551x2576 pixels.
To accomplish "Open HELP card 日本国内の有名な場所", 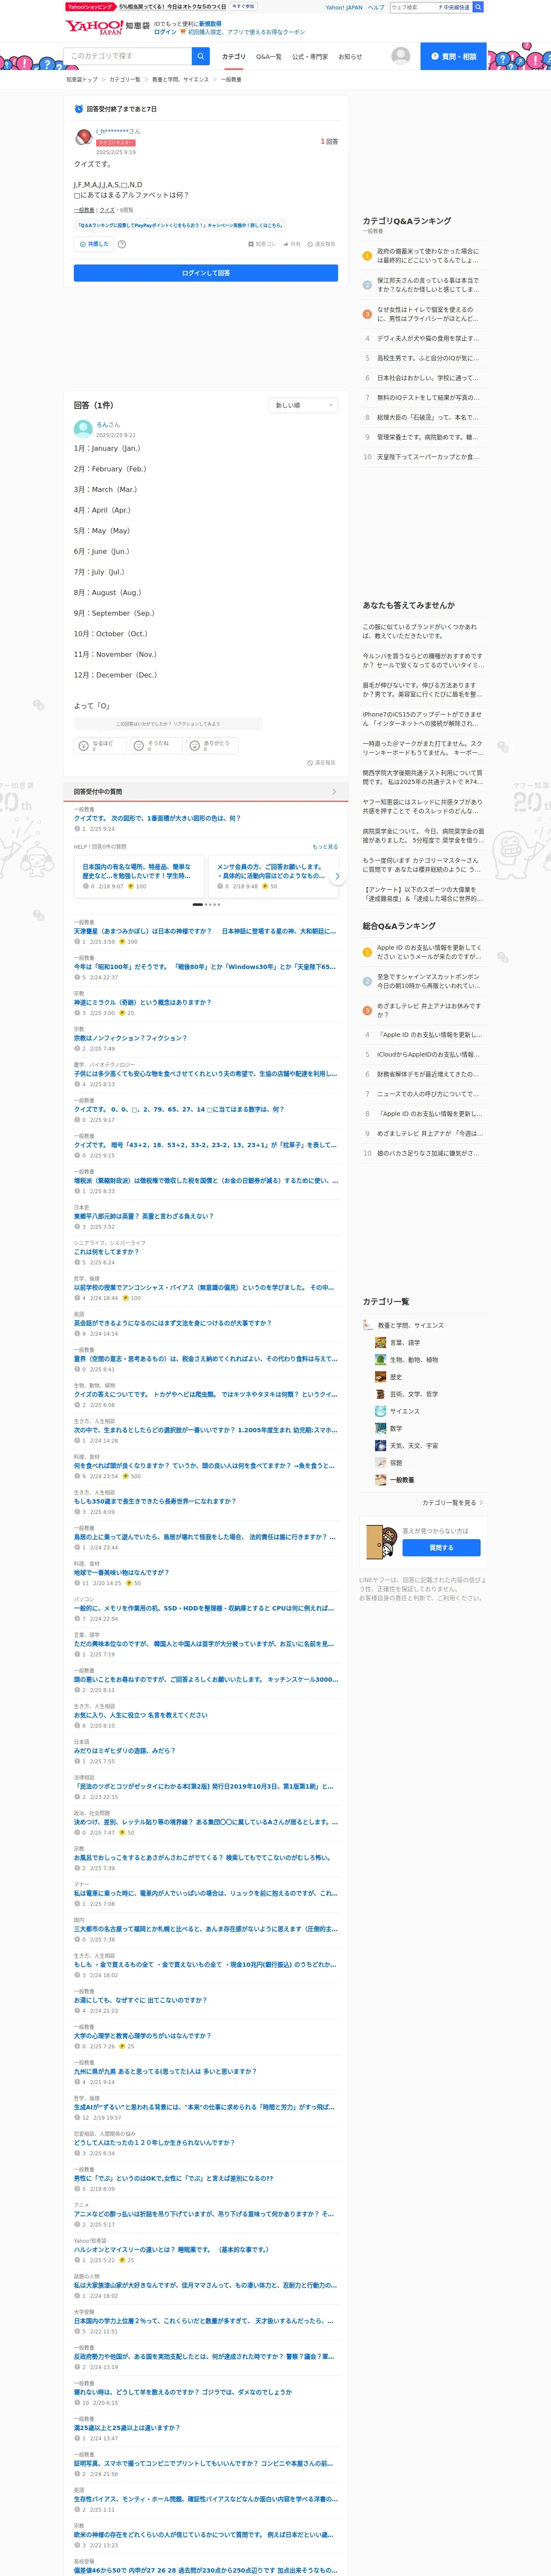I will [139, 875].
